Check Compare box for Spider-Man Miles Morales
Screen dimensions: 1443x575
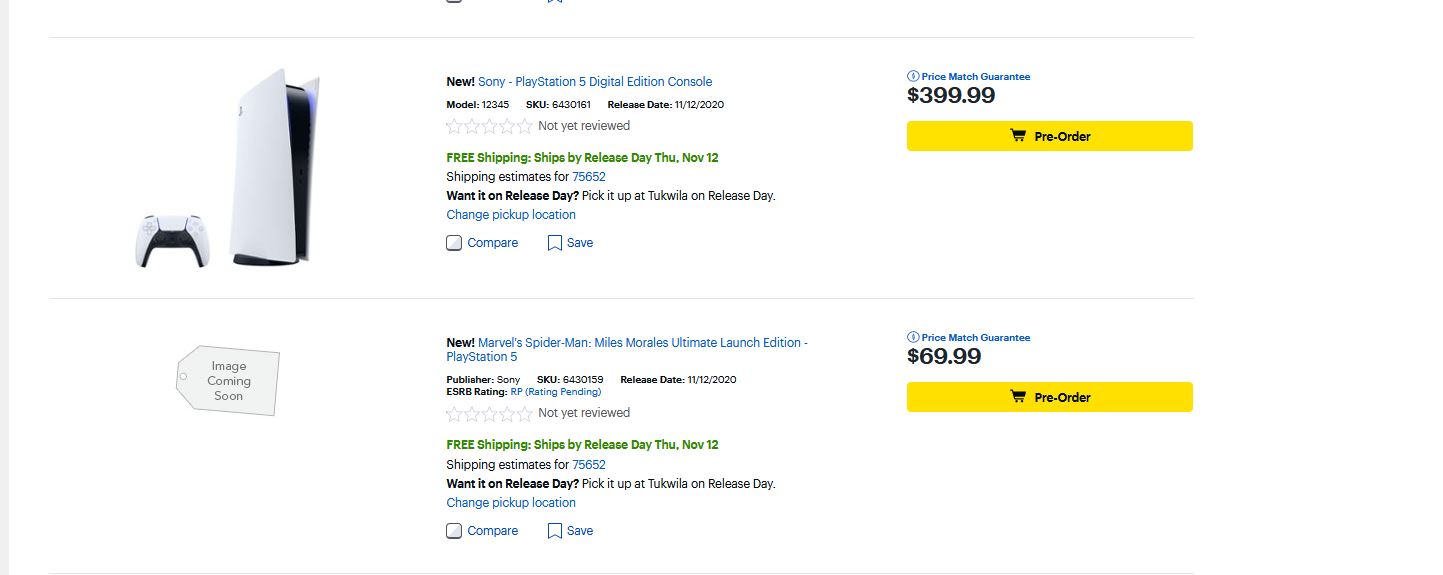click(454, 531)
